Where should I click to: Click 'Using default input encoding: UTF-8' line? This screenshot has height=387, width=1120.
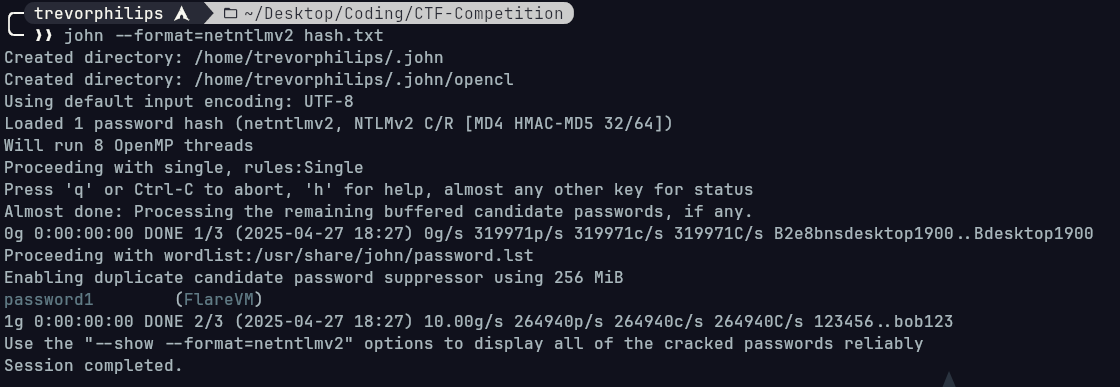coord(179,101)
